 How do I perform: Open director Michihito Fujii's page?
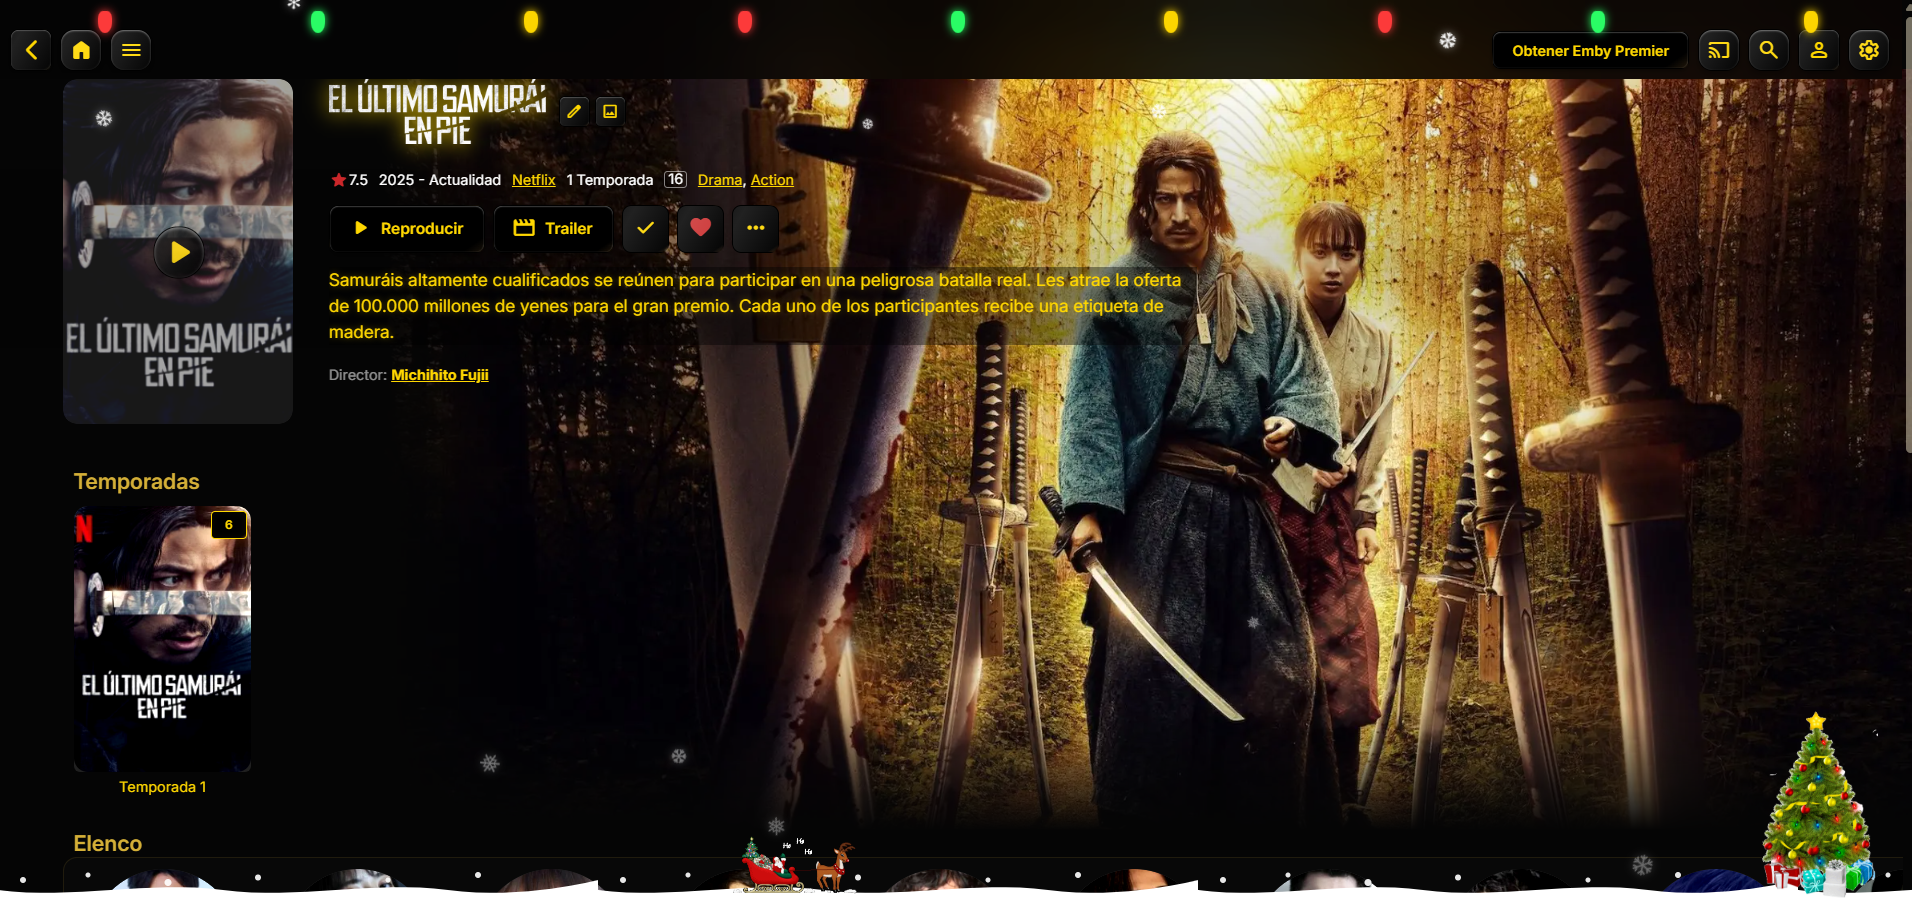point(440,375)
